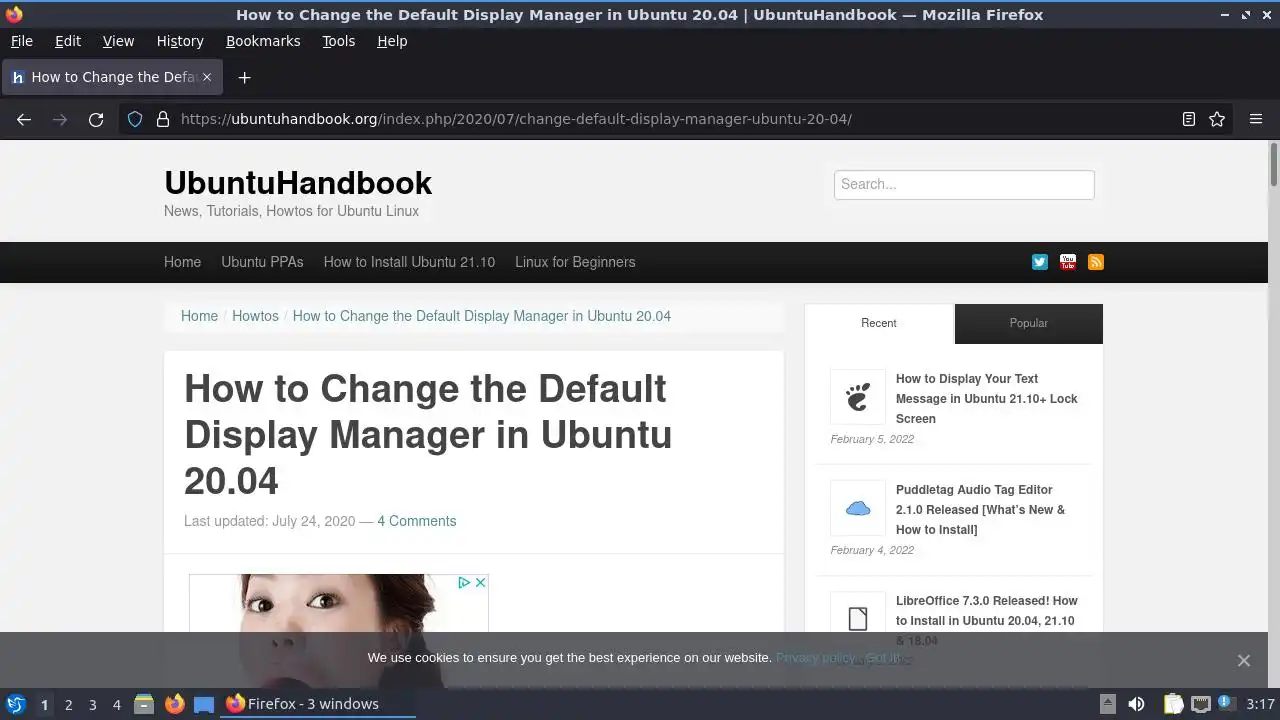Open the View menu
Image resolution: width=1280 pixels, height=720 pixels.
coord(118,41)
